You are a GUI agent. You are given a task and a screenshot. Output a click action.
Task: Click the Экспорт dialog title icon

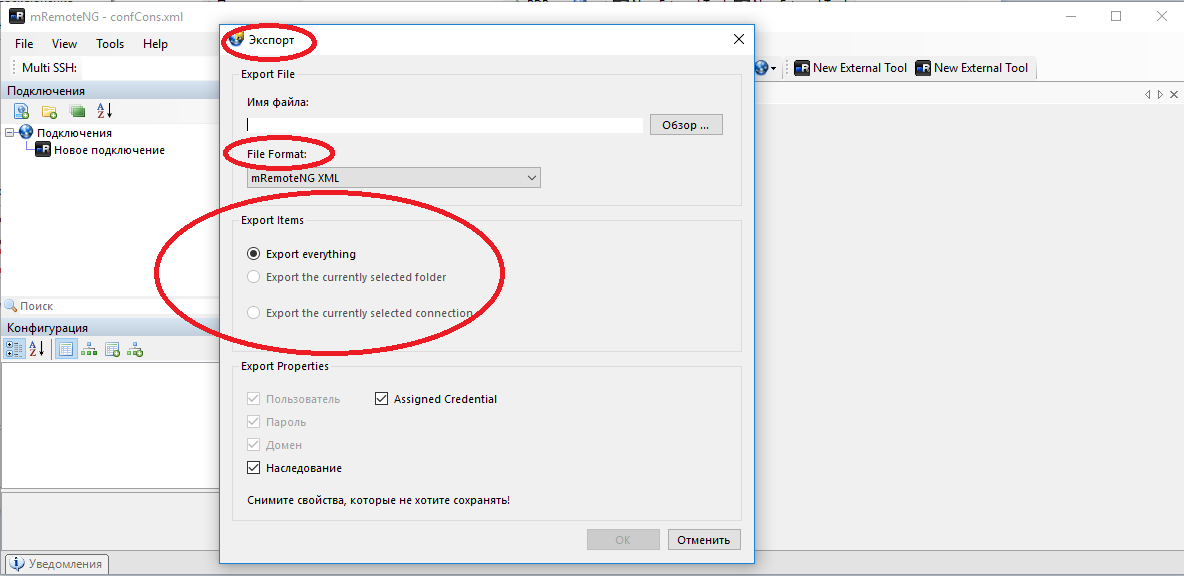click(236, 39)
